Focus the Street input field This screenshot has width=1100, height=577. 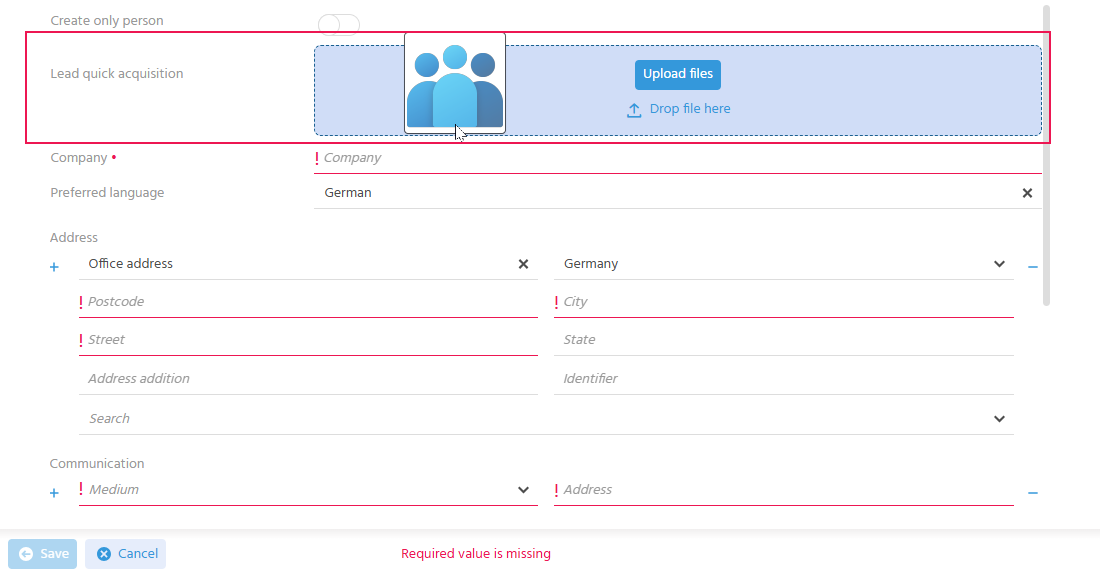point(308,340)
